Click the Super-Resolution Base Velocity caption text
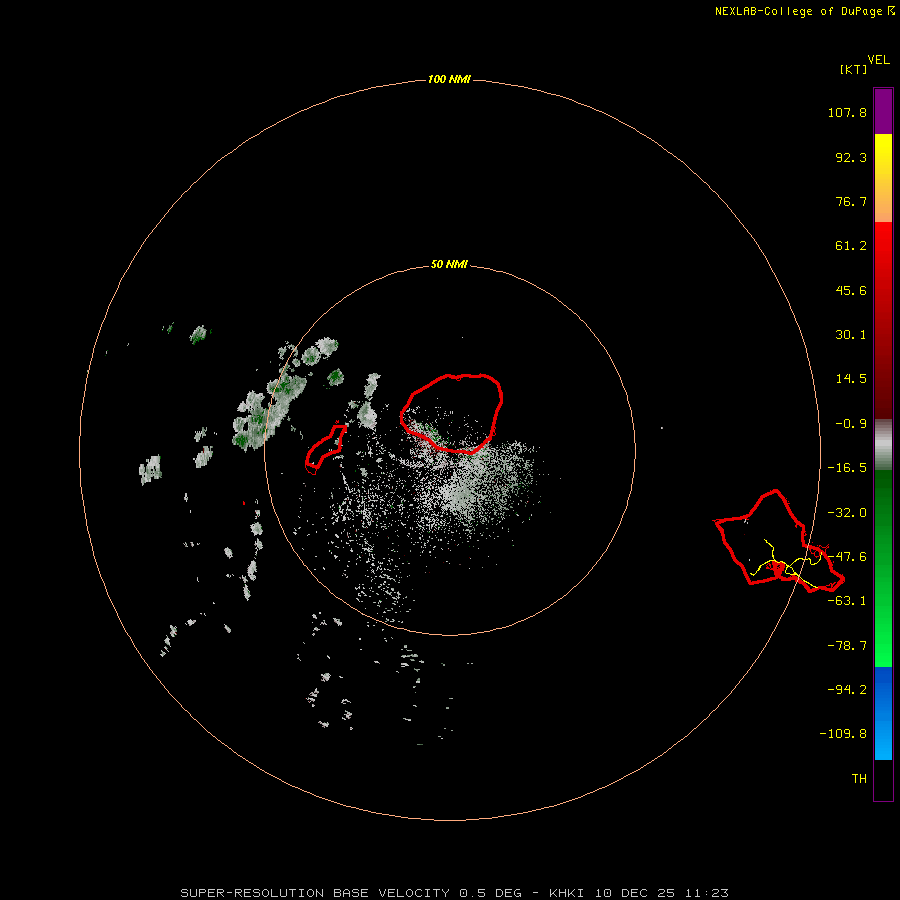This screenshot has height=900, width=900. (455, 893)
